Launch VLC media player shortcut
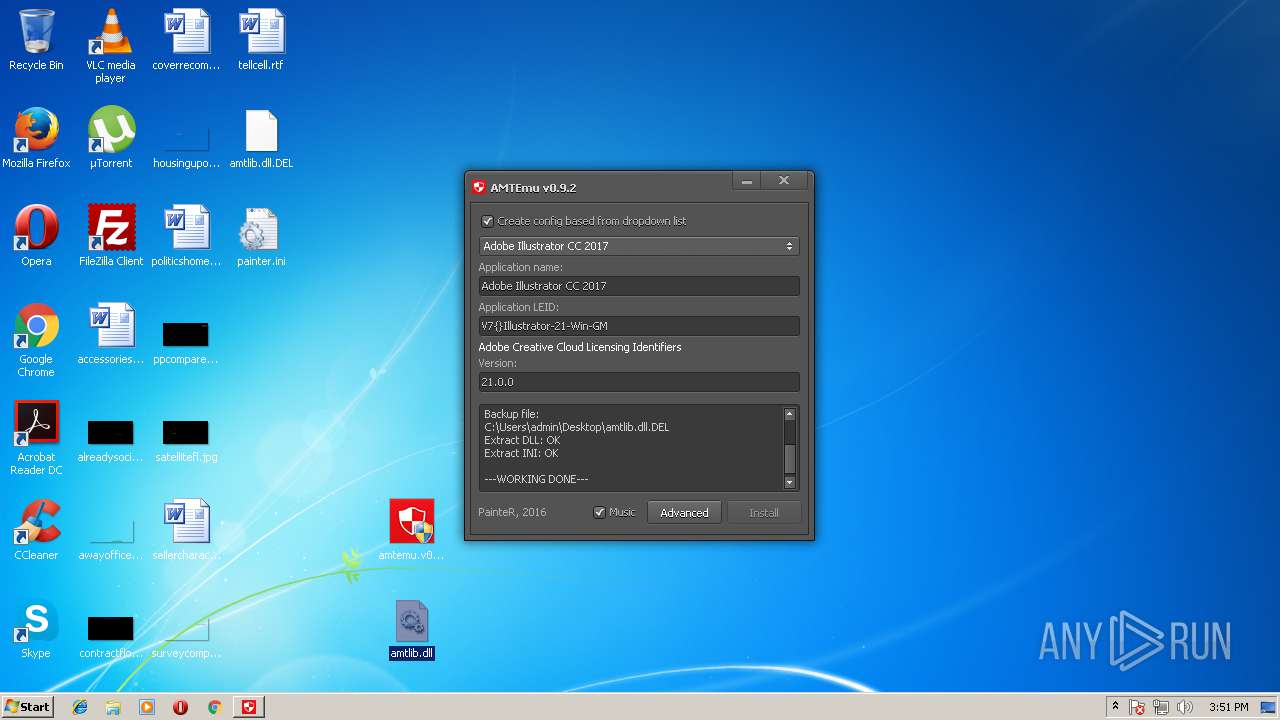1280x720 pixels. [110, 46]
